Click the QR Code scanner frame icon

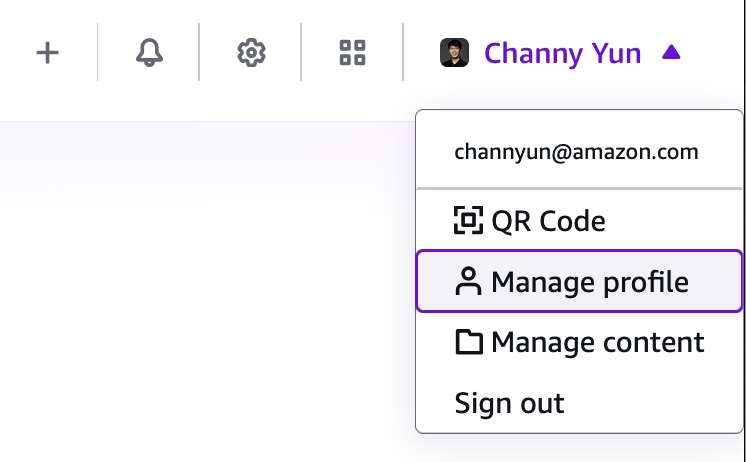tap(469, 220)
